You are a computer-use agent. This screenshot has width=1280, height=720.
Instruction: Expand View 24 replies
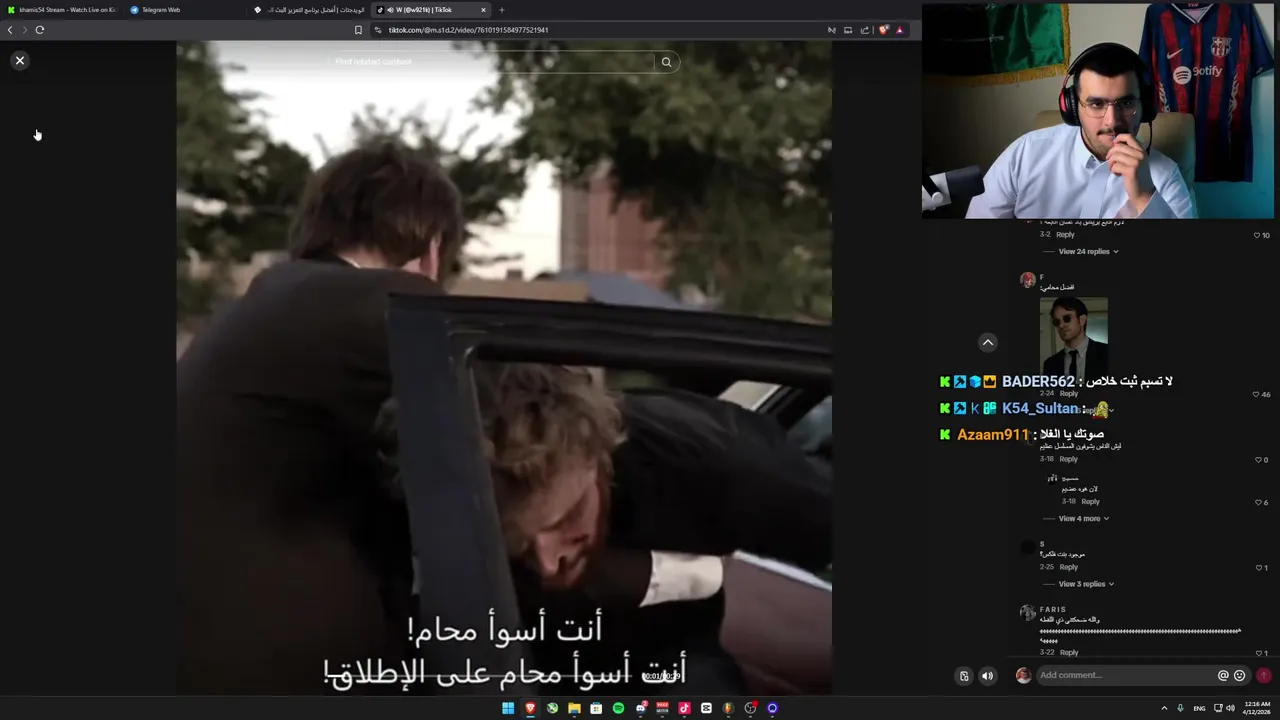pyautogui.click(x=1088, y=251)
